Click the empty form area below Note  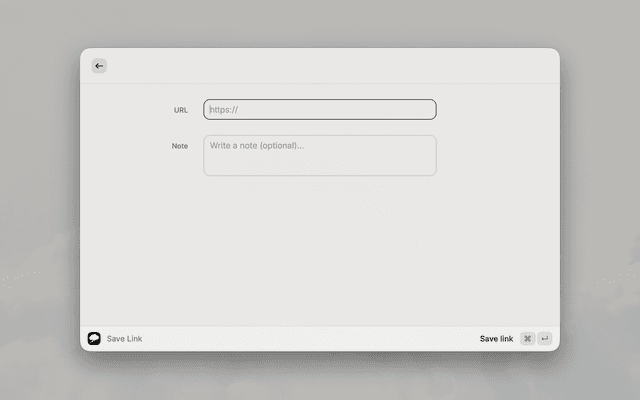click(320, 250)
